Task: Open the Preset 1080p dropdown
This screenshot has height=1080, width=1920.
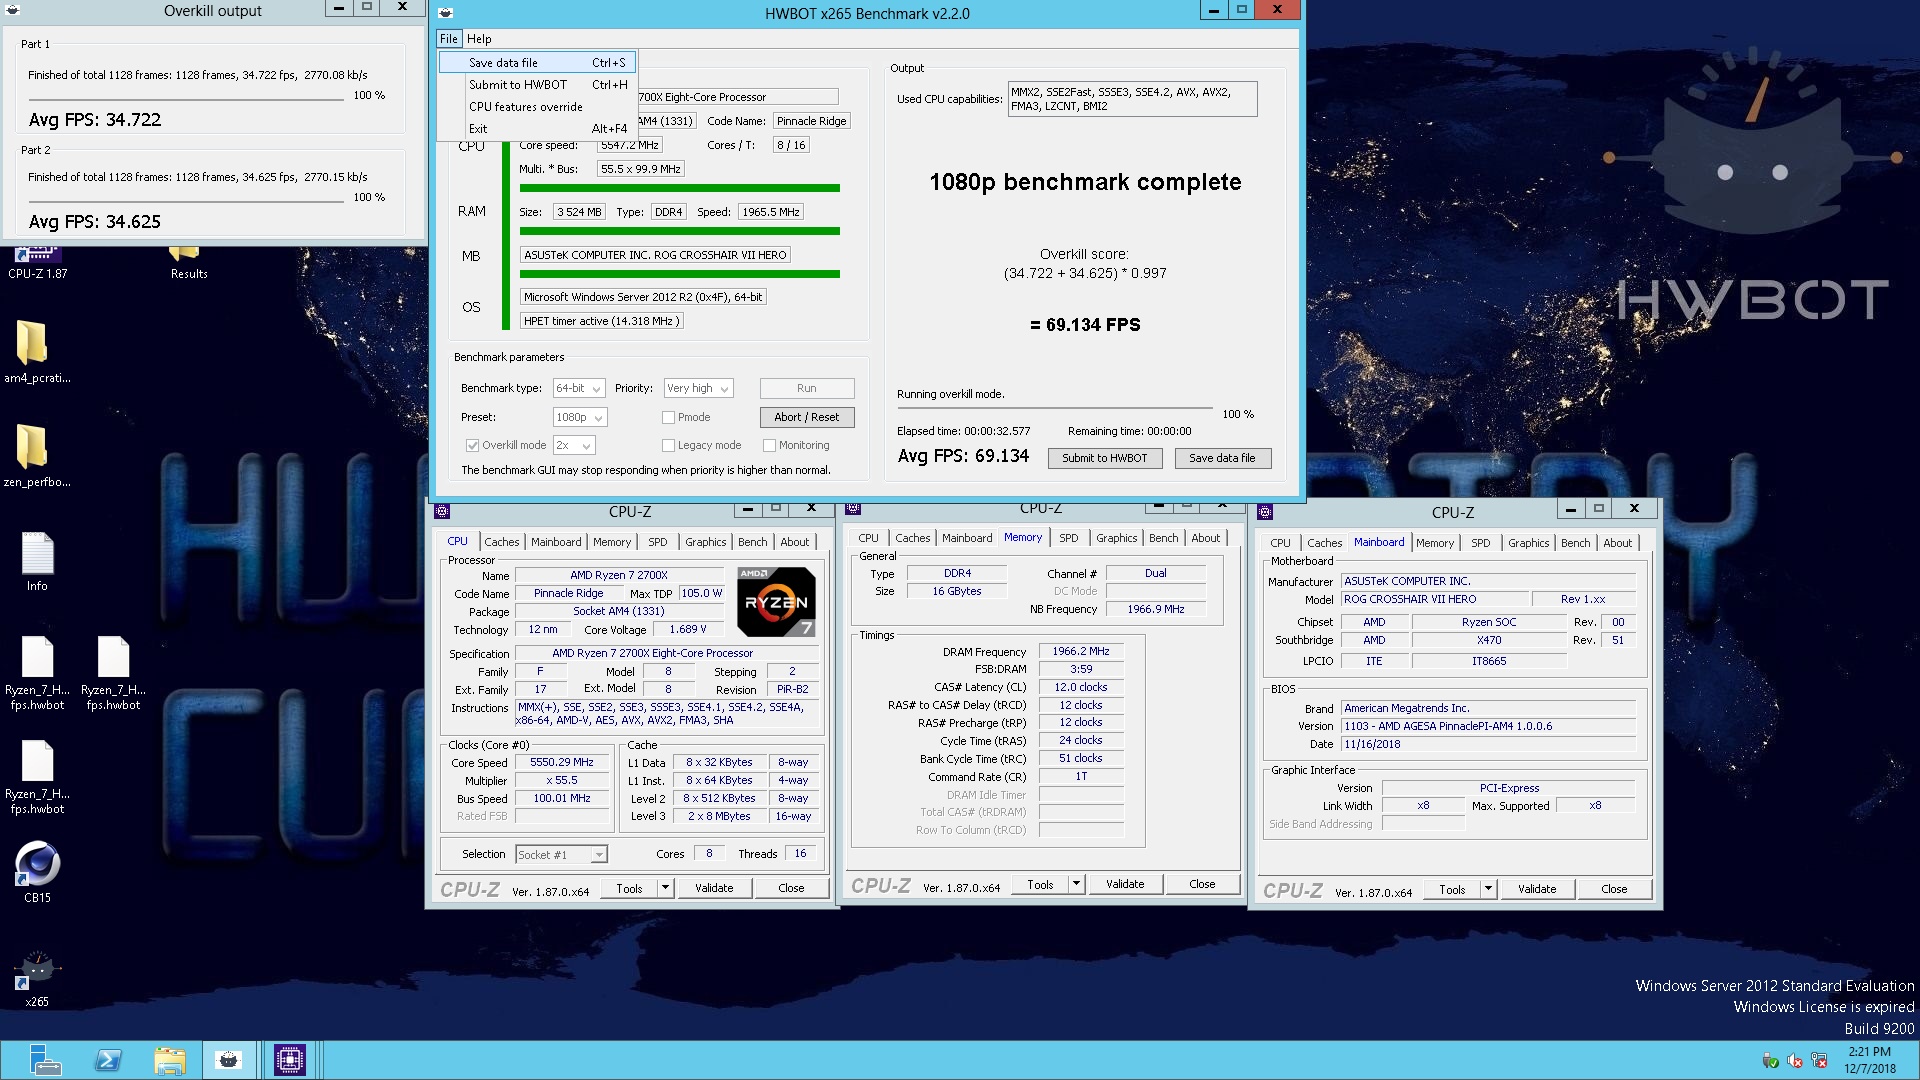Action: 579,417
